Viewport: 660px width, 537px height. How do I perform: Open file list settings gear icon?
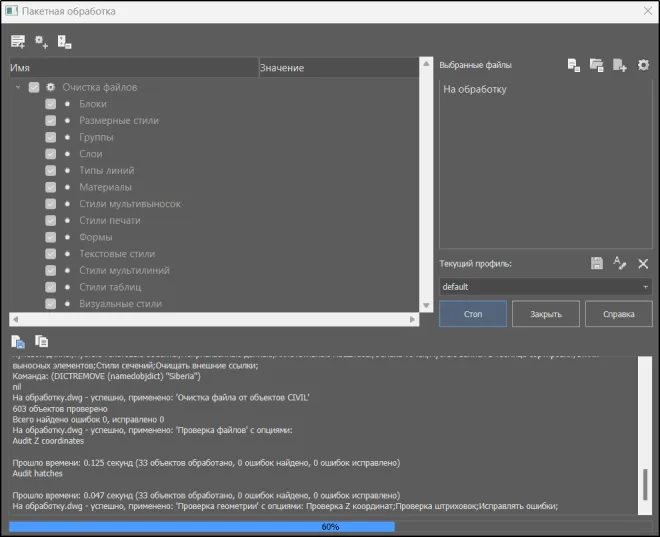click(643, 65)
